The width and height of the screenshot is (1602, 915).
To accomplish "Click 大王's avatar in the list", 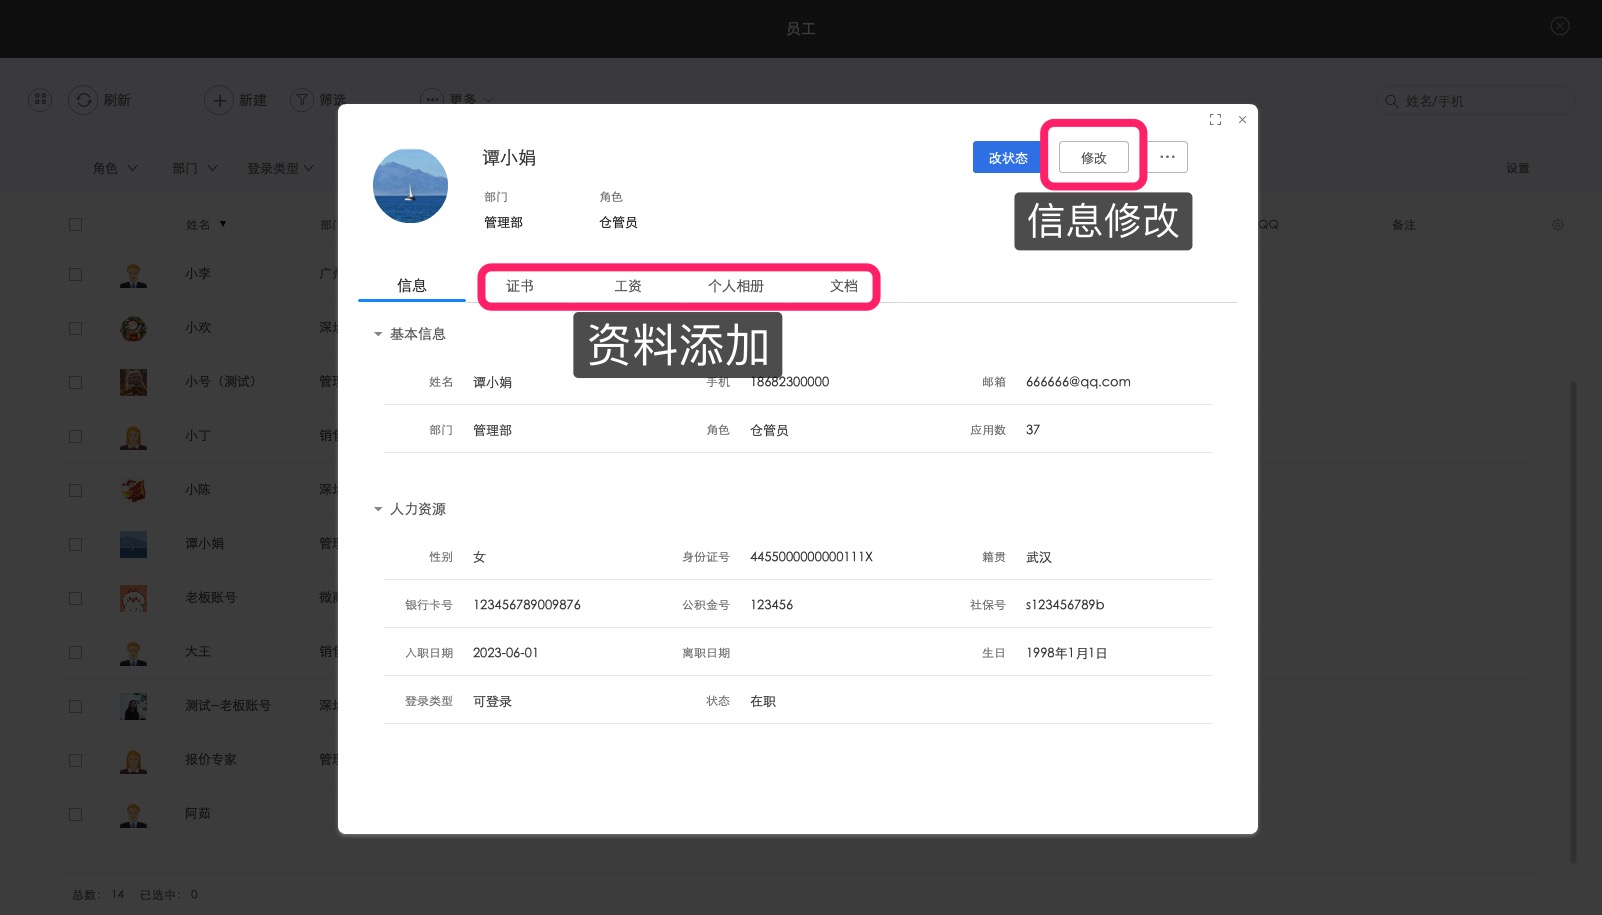I will tap(133, 652).
